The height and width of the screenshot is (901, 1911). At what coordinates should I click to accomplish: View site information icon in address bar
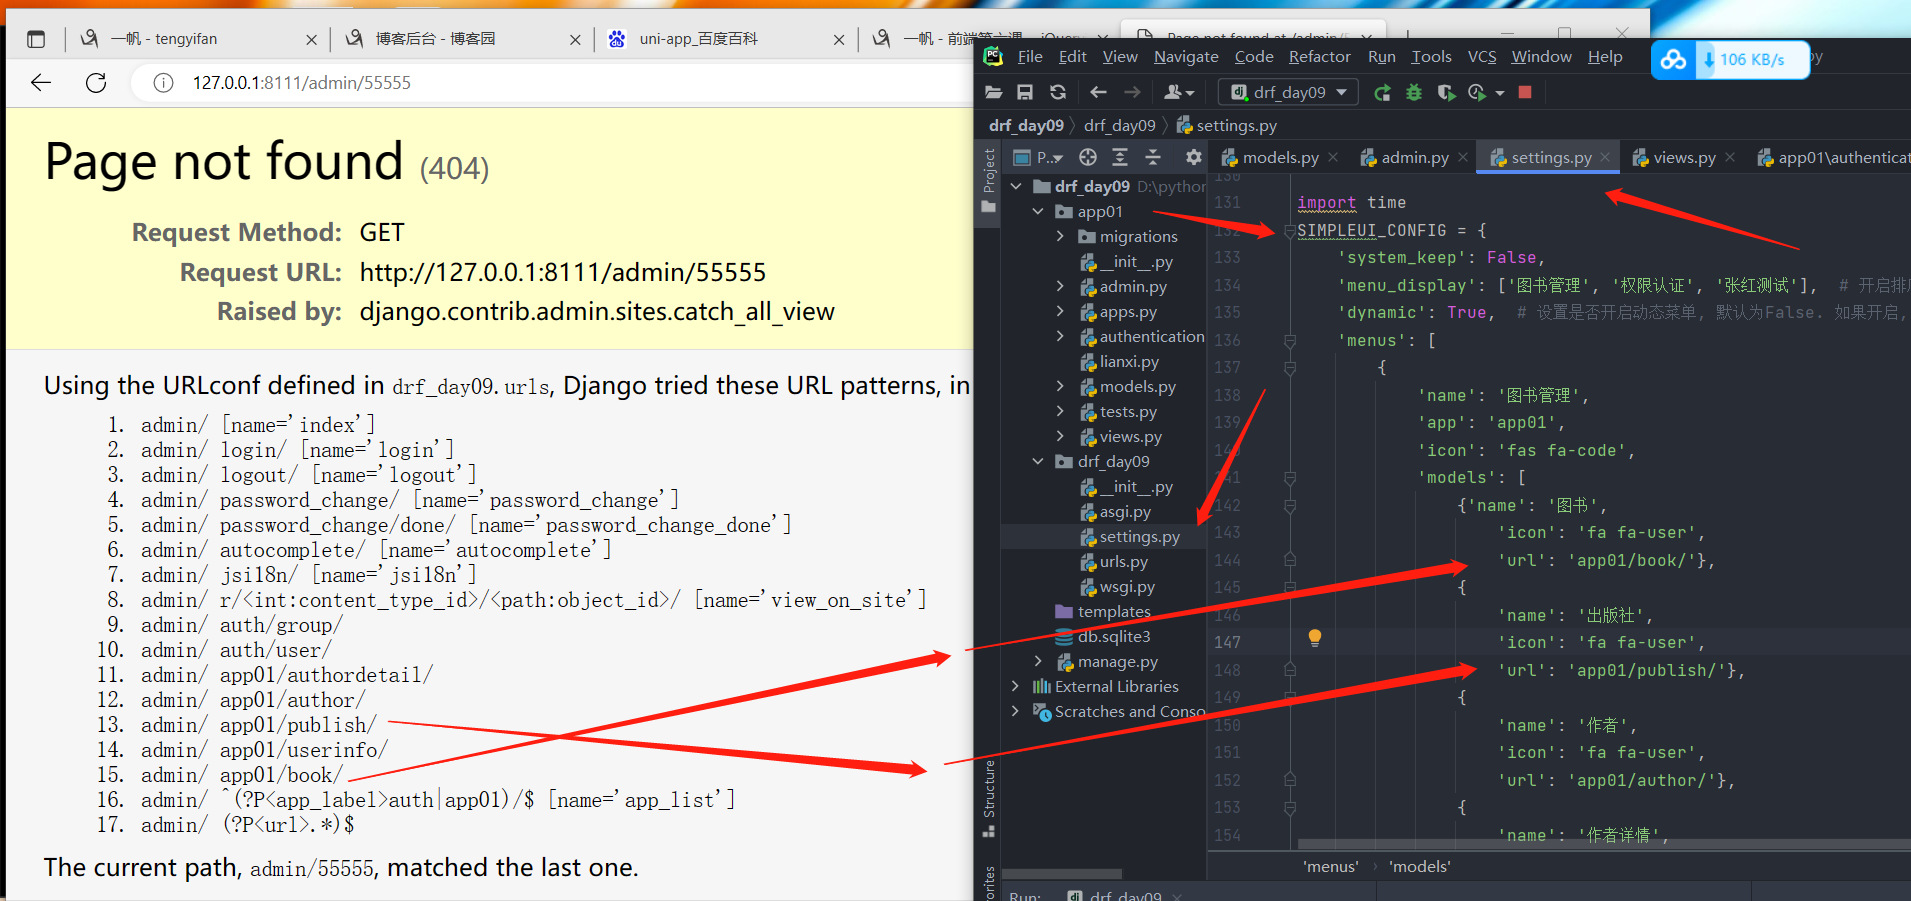click(163, 83)
